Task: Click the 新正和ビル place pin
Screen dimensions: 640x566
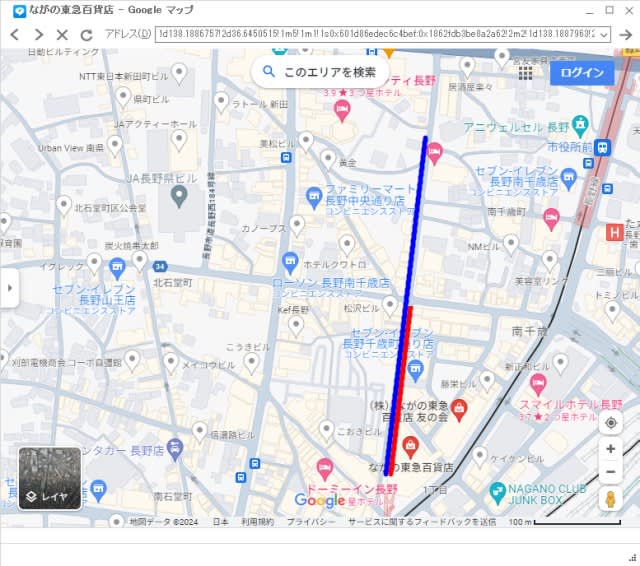Action: click(560, 364)
